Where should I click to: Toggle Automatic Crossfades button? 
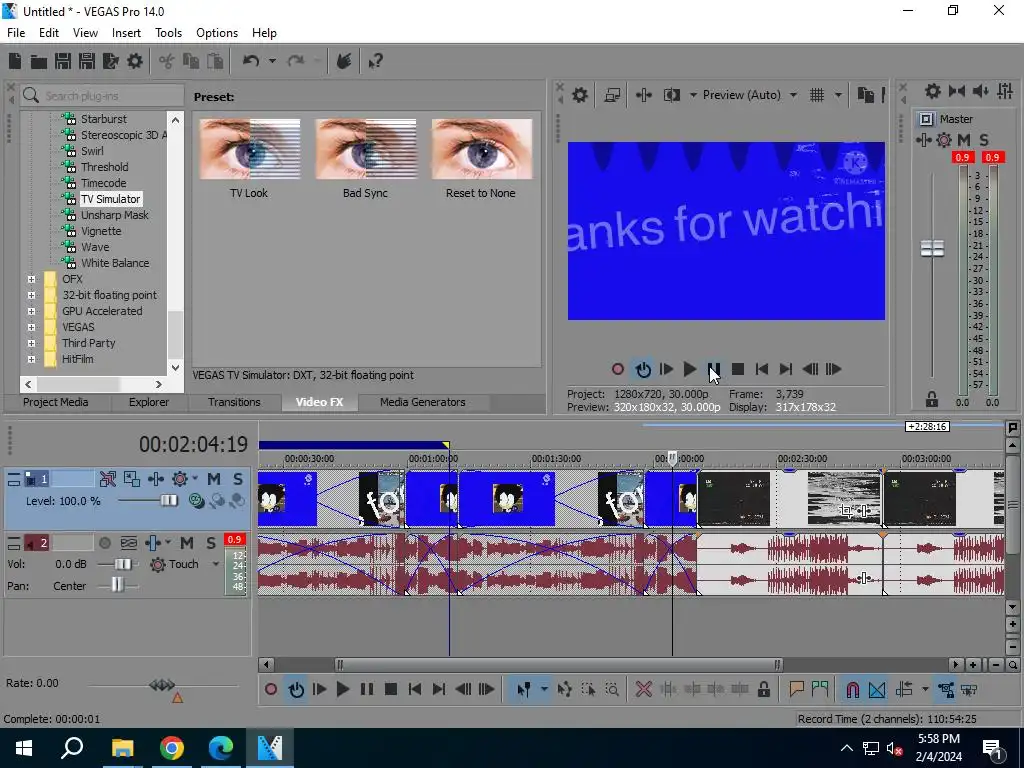877,689
